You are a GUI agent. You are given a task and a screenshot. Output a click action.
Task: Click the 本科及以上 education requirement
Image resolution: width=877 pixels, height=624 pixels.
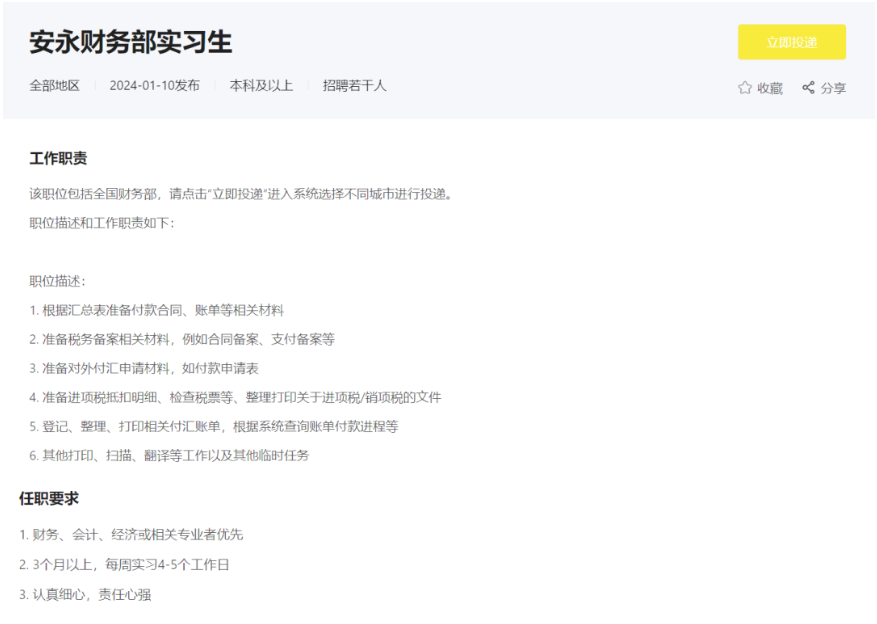pyautogui.click(x=261, y=86)
